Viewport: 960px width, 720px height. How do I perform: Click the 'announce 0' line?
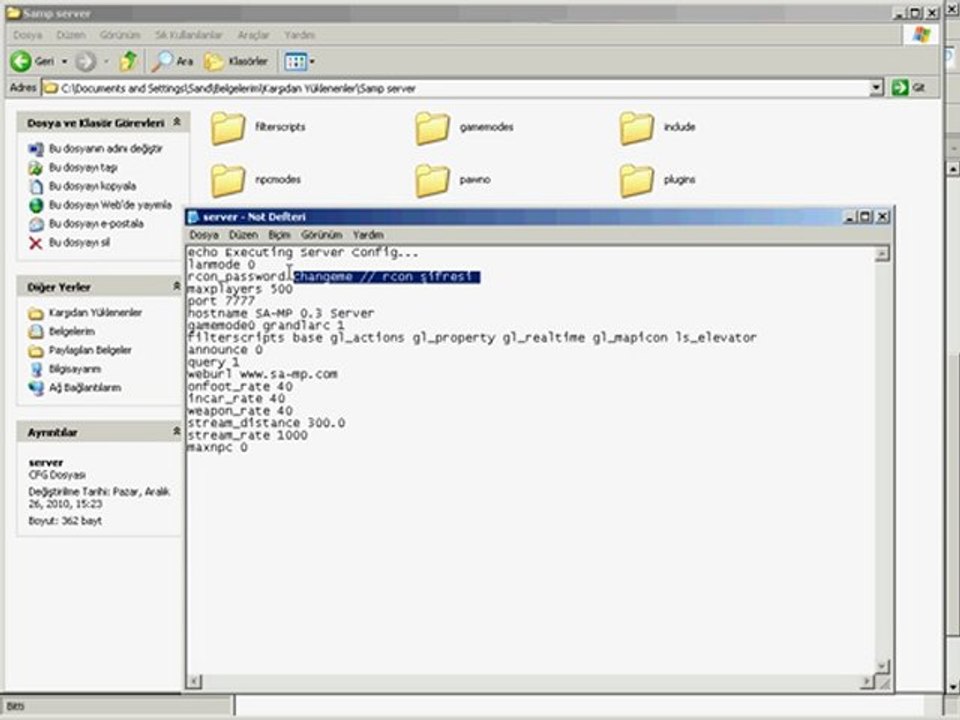(225, 350)
